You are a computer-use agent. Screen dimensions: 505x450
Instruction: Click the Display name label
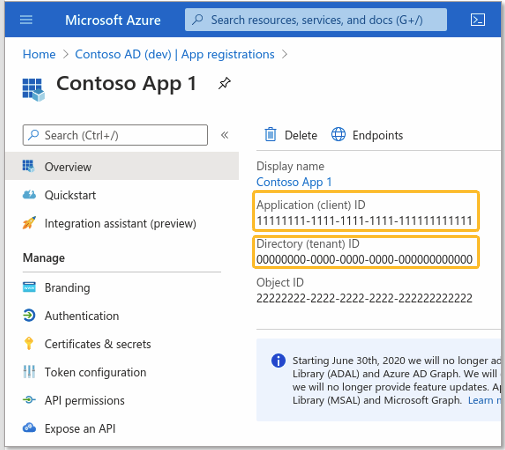click(290, 166)
